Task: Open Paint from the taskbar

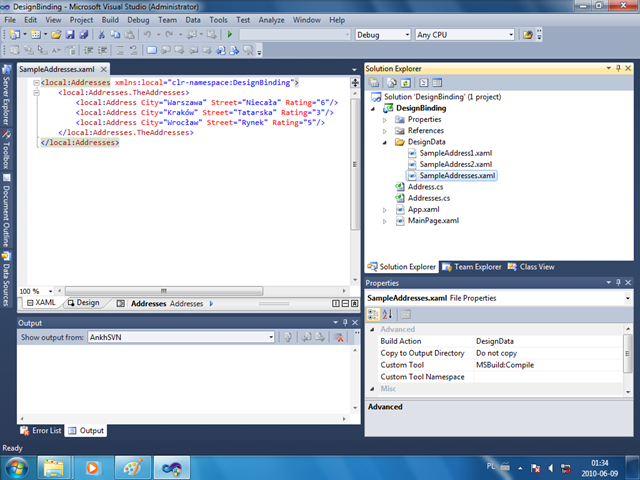Action: 132,468
